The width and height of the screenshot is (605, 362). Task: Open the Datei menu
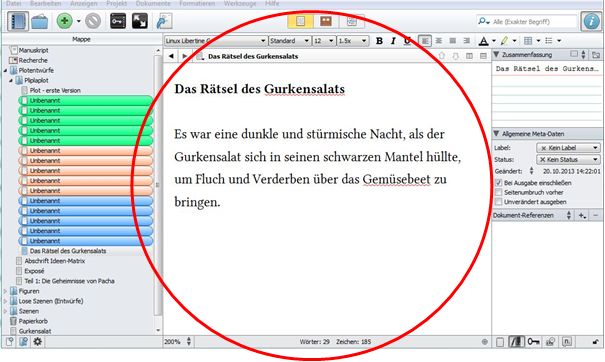click(x=14, y=3)
